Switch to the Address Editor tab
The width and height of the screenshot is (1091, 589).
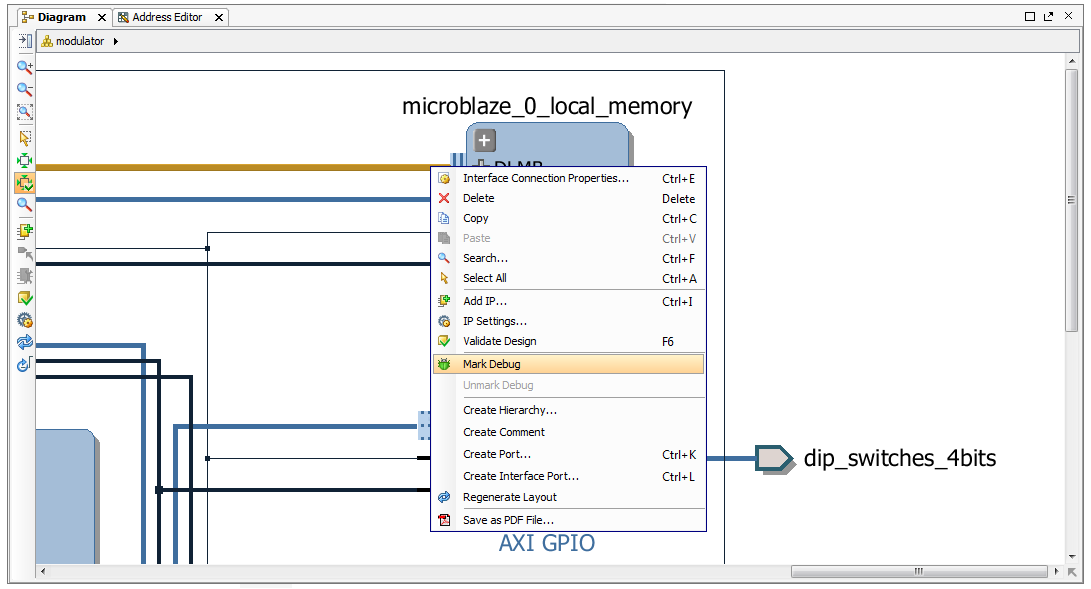click(167, 17)
